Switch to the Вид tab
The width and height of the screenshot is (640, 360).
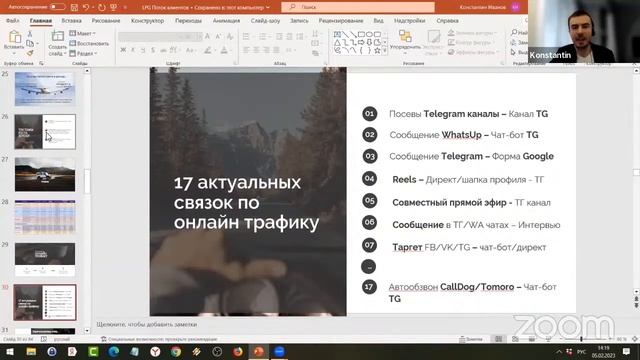click(x=378, y=20)
